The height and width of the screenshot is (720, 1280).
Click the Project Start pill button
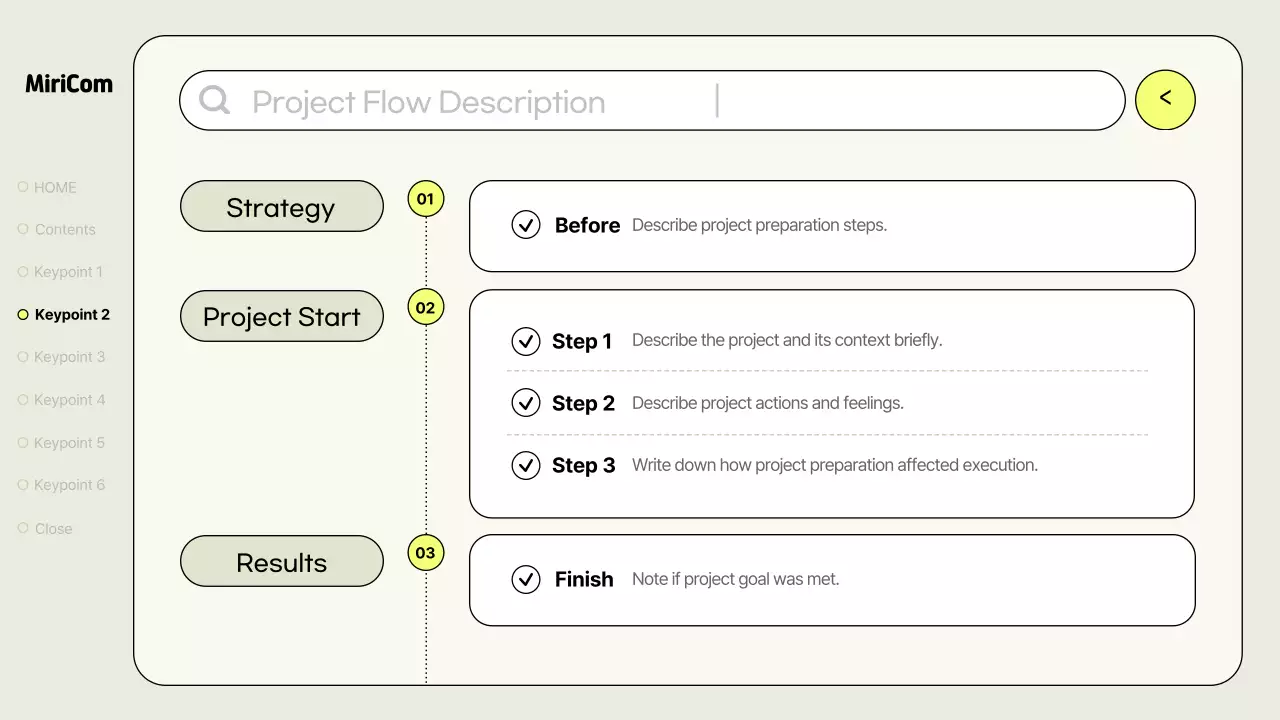point(281,317)
